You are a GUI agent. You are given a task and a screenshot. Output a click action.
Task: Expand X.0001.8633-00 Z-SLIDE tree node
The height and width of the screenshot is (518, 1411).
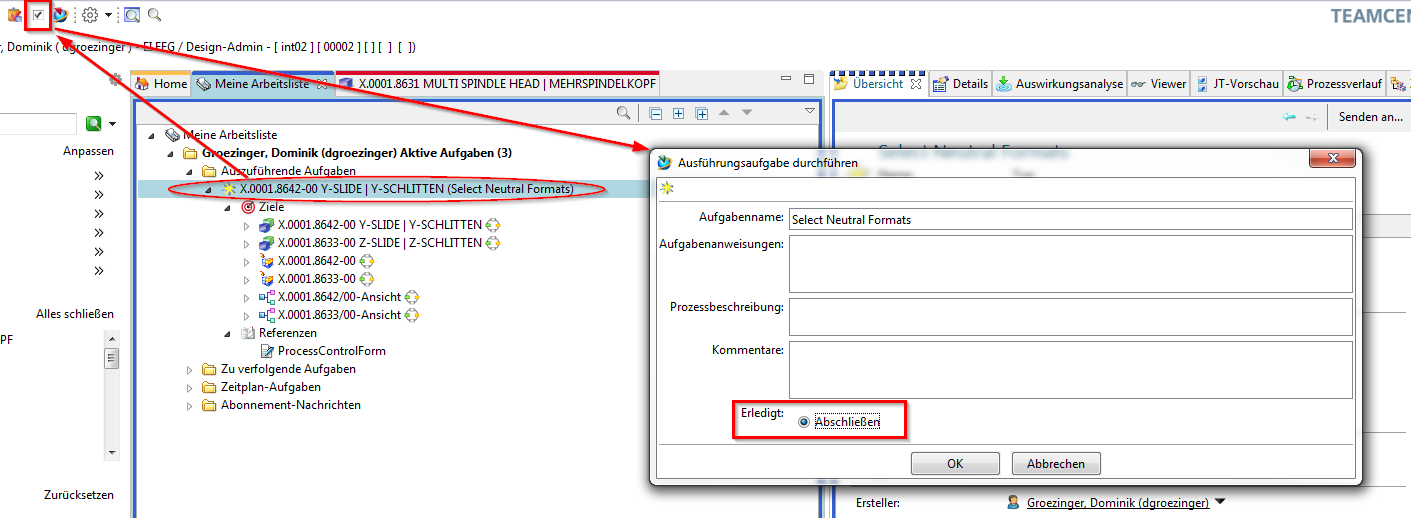pyautogui.click(x=247, y=243)
